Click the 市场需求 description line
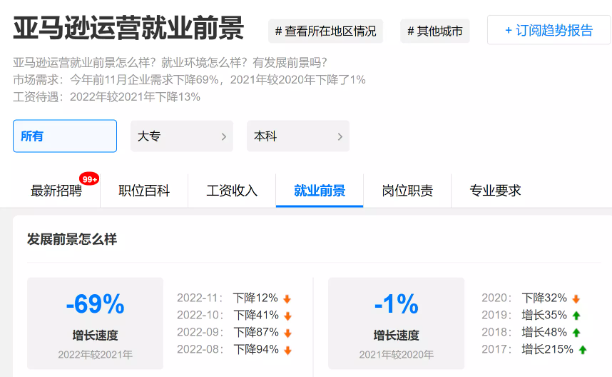The image size is (612, 377). point(189,80)
